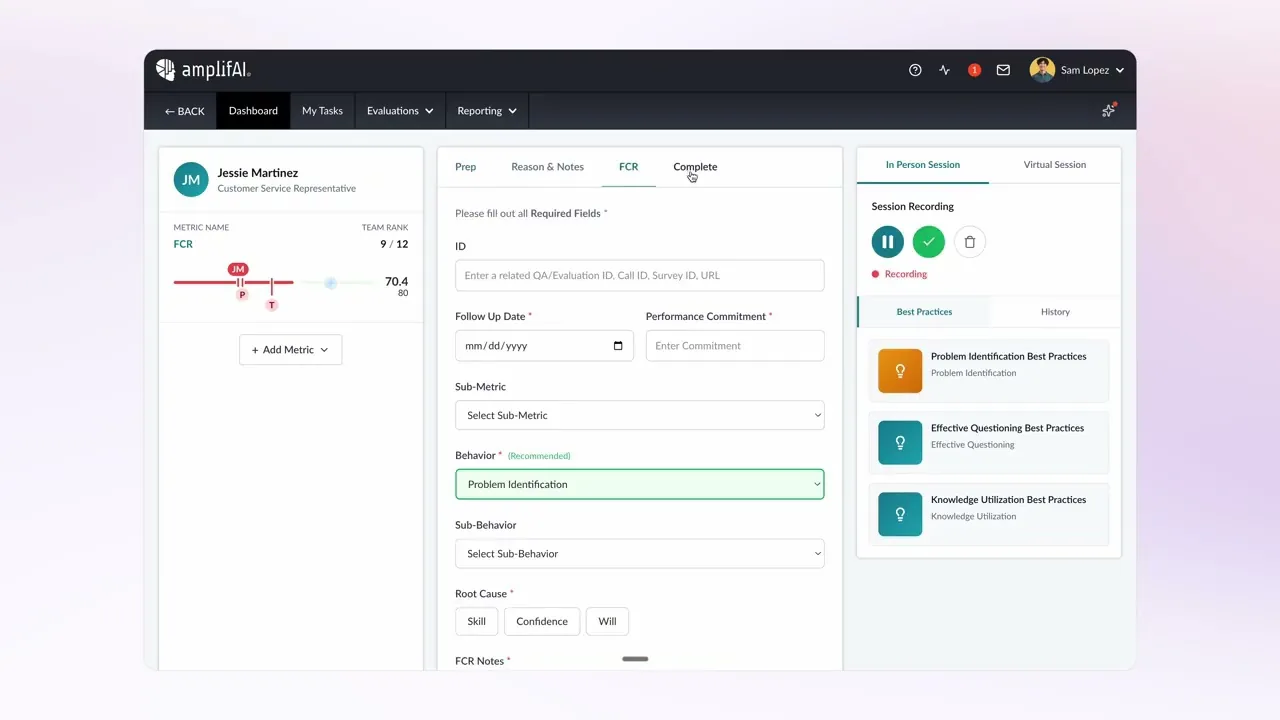Select the Best Practices tab
The width and height of the screenshot is (1280, 720).
click(x=924, y=312)
